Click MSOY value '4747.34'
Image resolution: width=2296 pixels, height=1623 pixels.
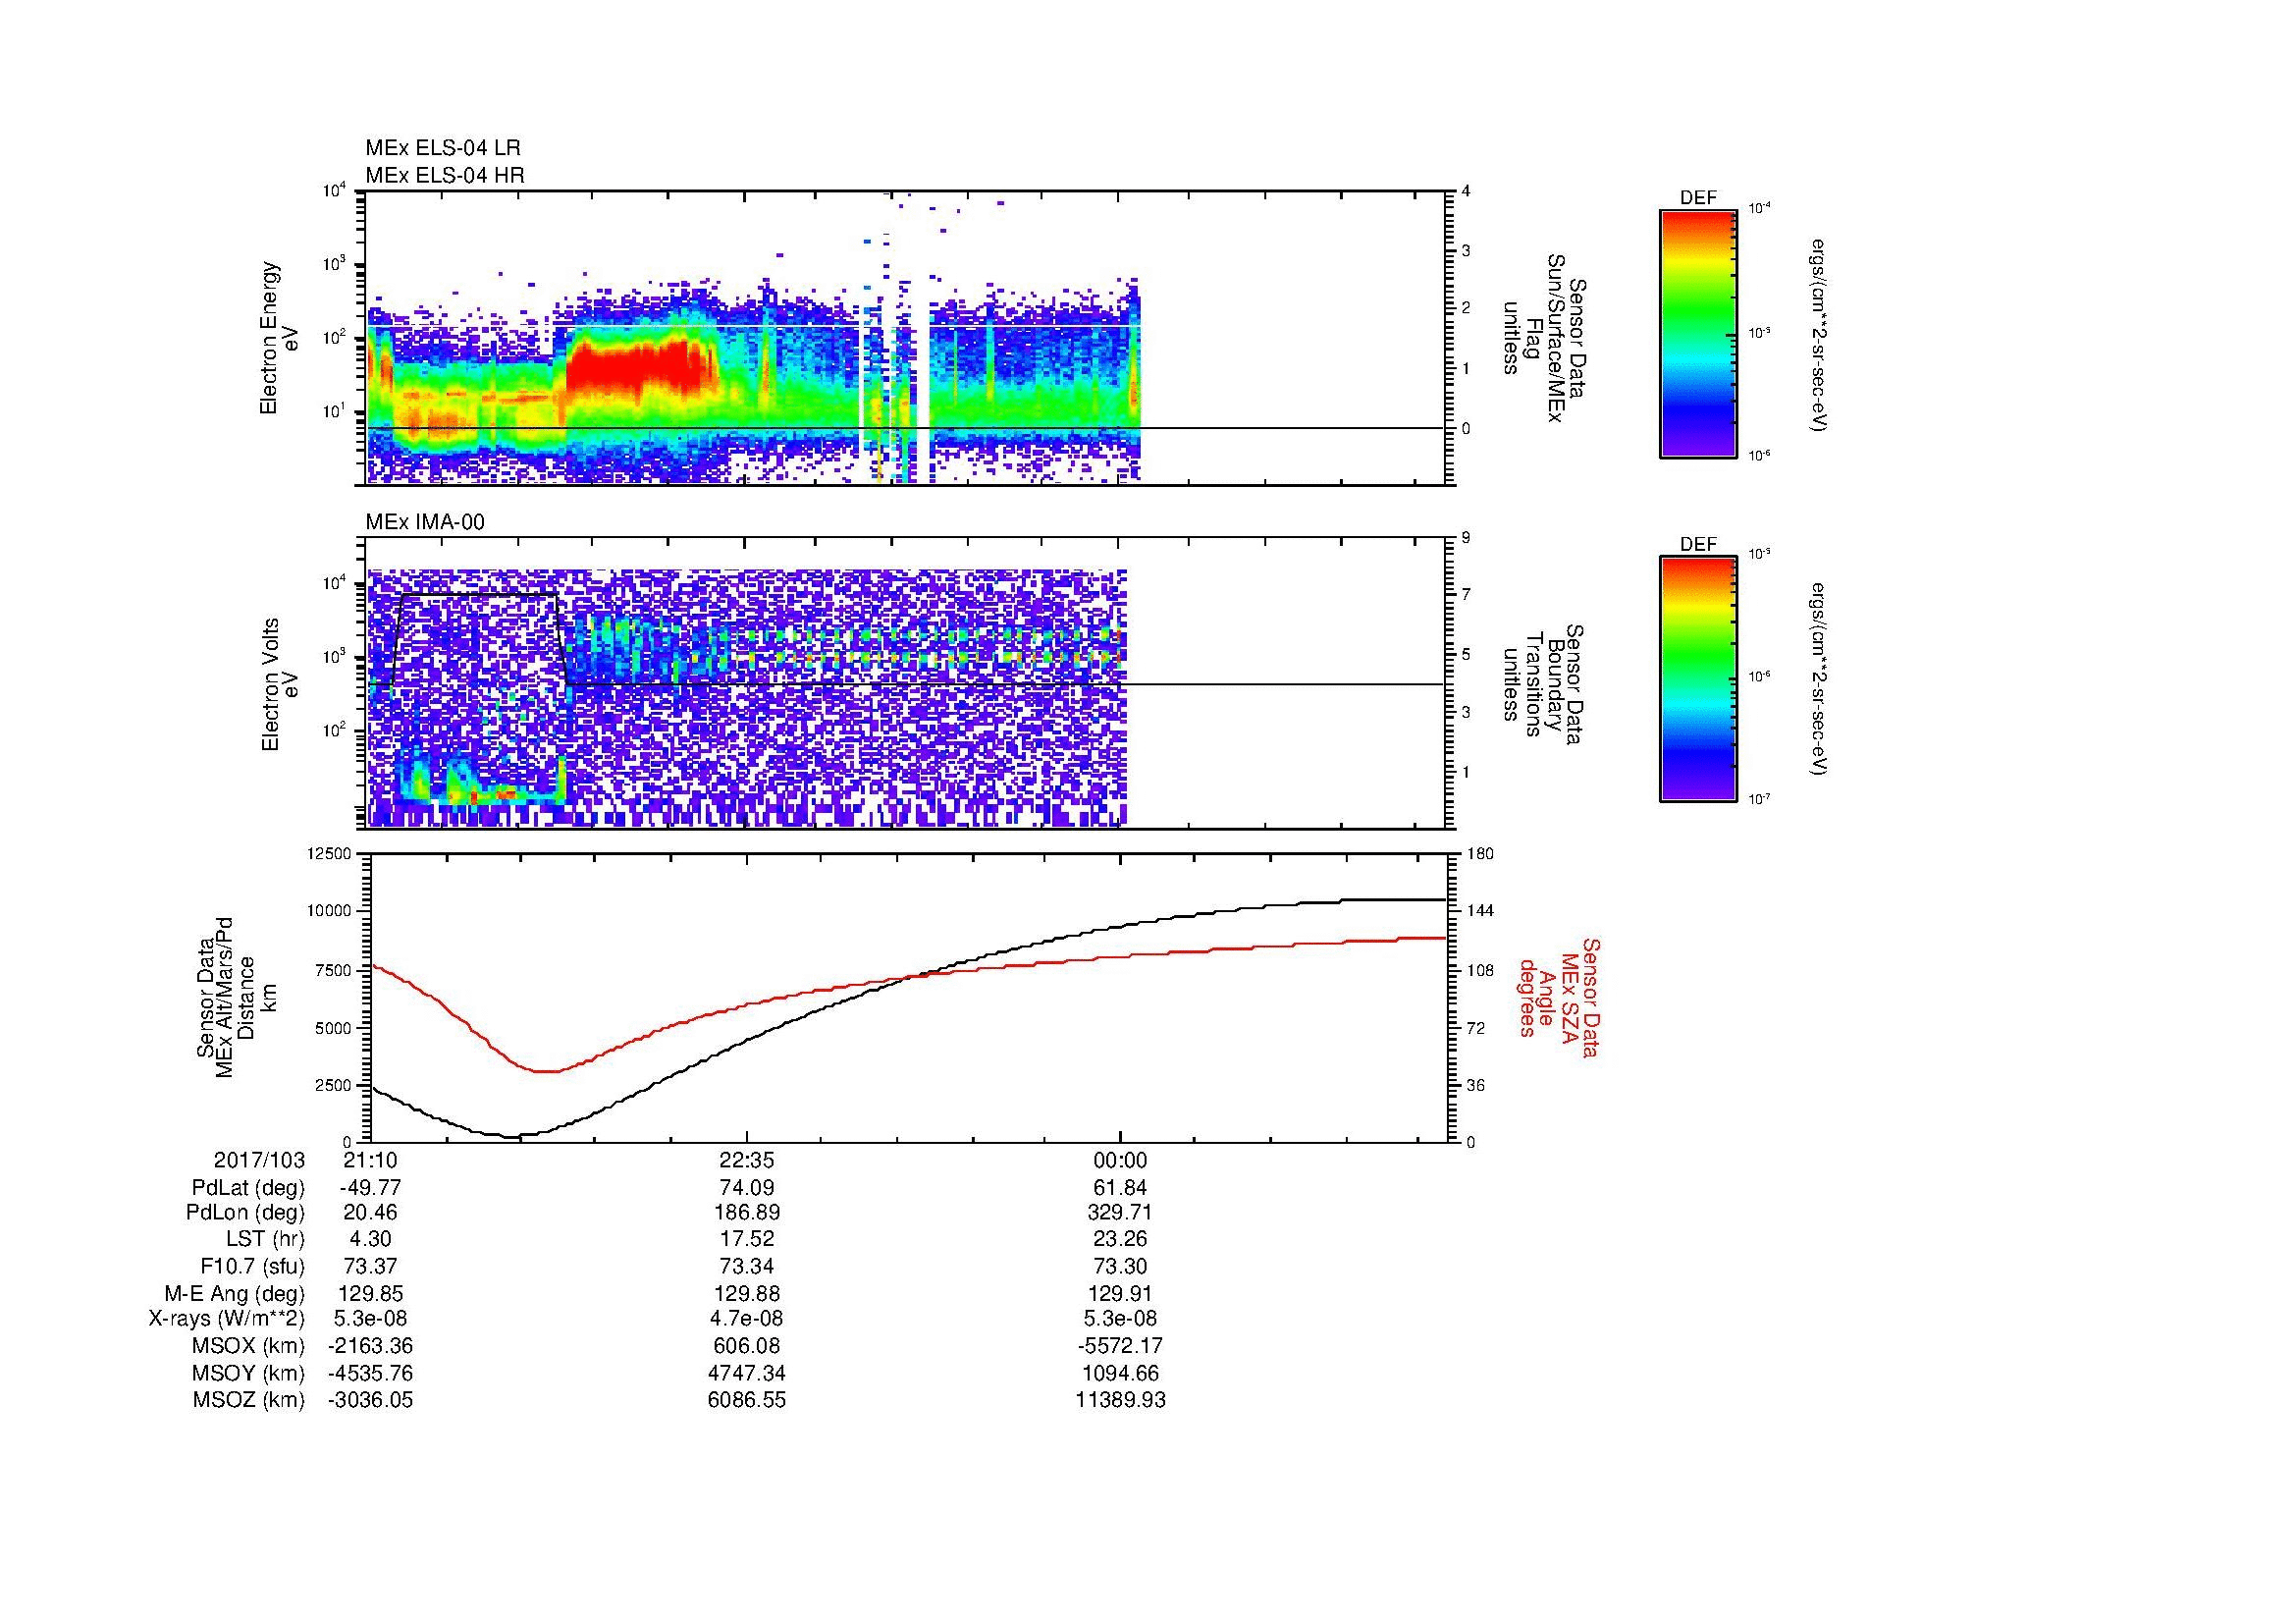(747, 1373)
